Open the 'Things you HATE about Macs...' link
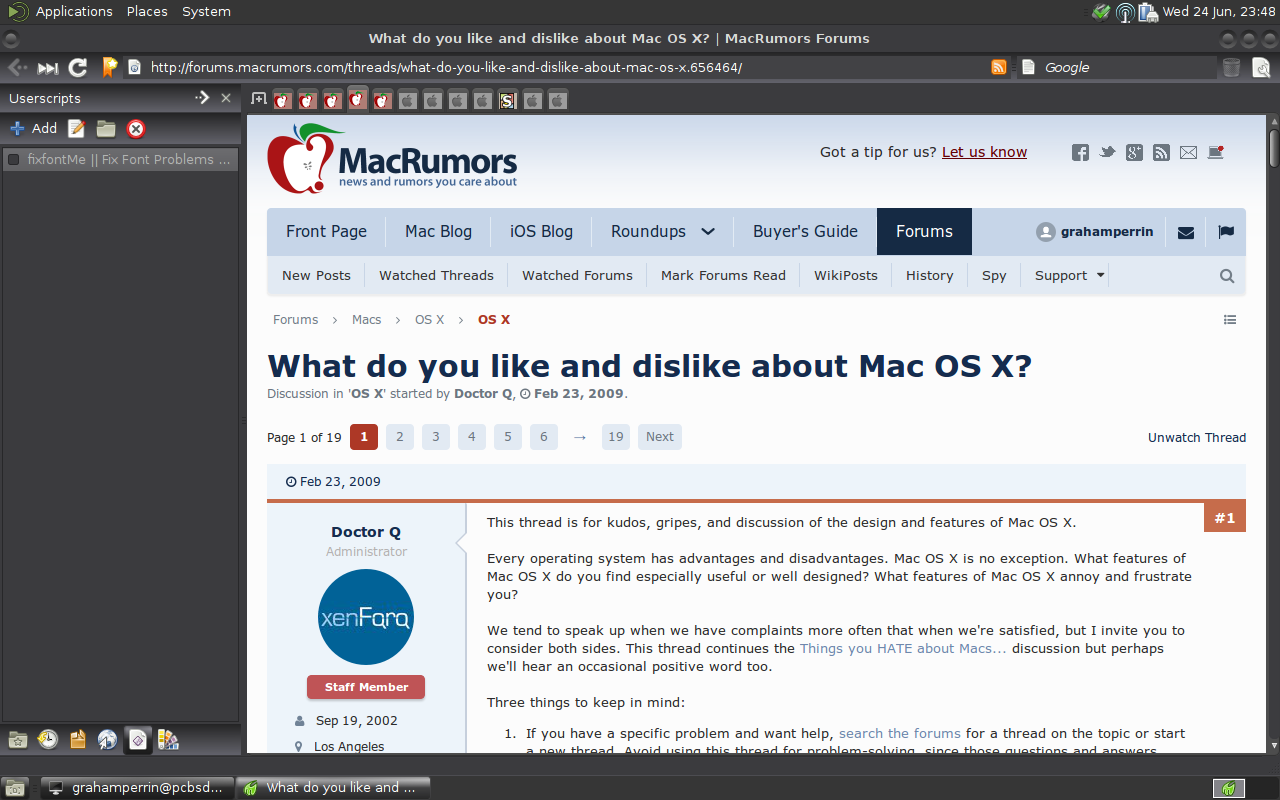Image resolution: width=1280 pixels, height=800 pixels. coord(903,649)
